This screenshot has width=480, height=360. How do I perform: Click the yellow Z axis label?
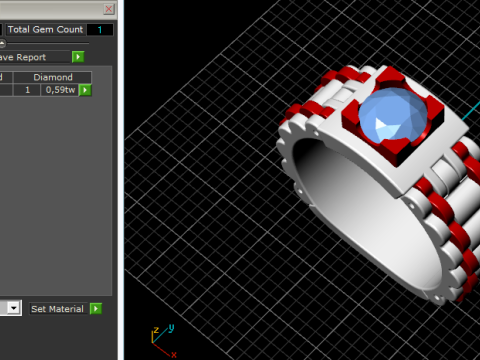(156, 330)
